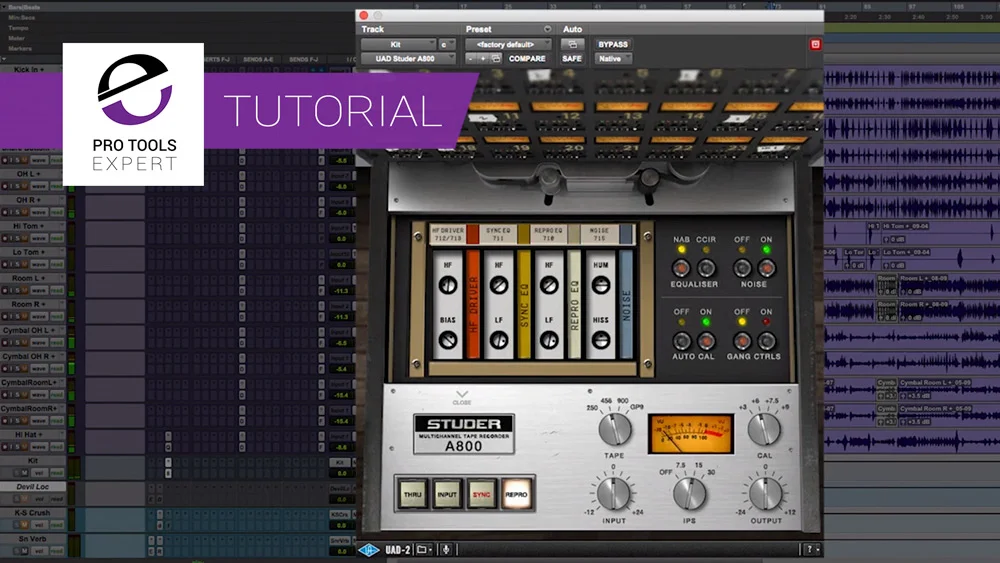Click the HF knob on HF Driver strip
The height and width of the screenshot is (563, 1000).
[x=448, y=285]
